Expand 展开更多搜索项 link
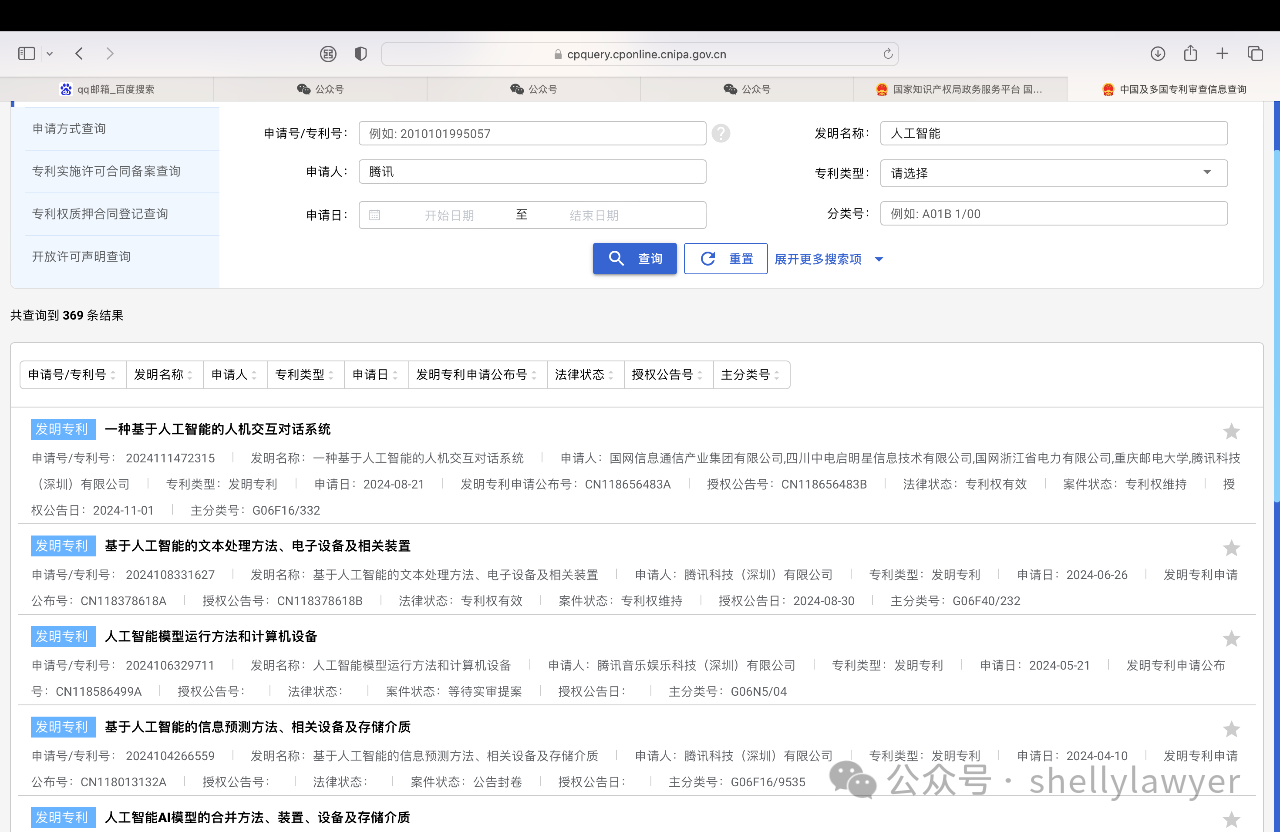Screen dimensions: 1280x832 tap(829, 259)
